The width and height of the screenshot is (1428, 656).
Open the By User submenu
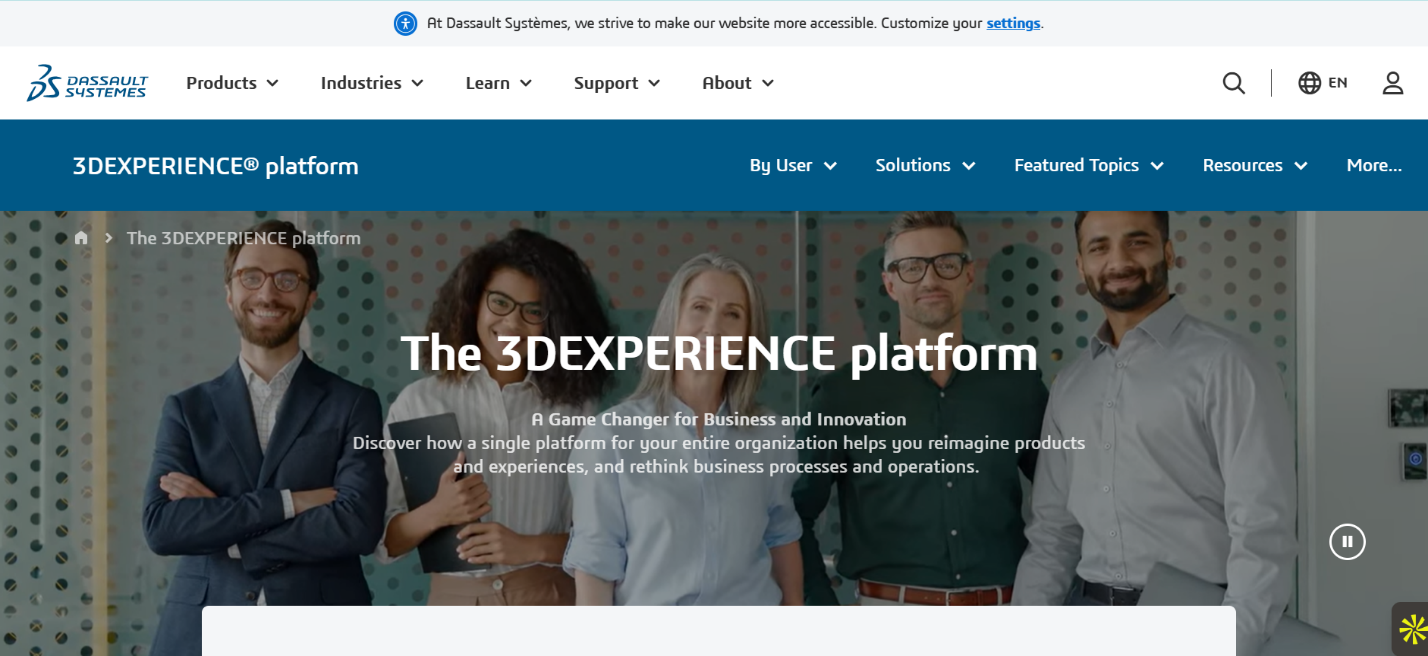pyautogui.click(x=793, y=165)
